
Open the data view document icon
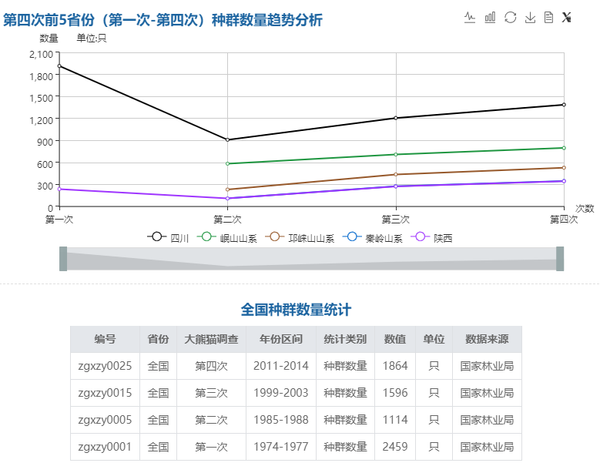tap(548, 17)
